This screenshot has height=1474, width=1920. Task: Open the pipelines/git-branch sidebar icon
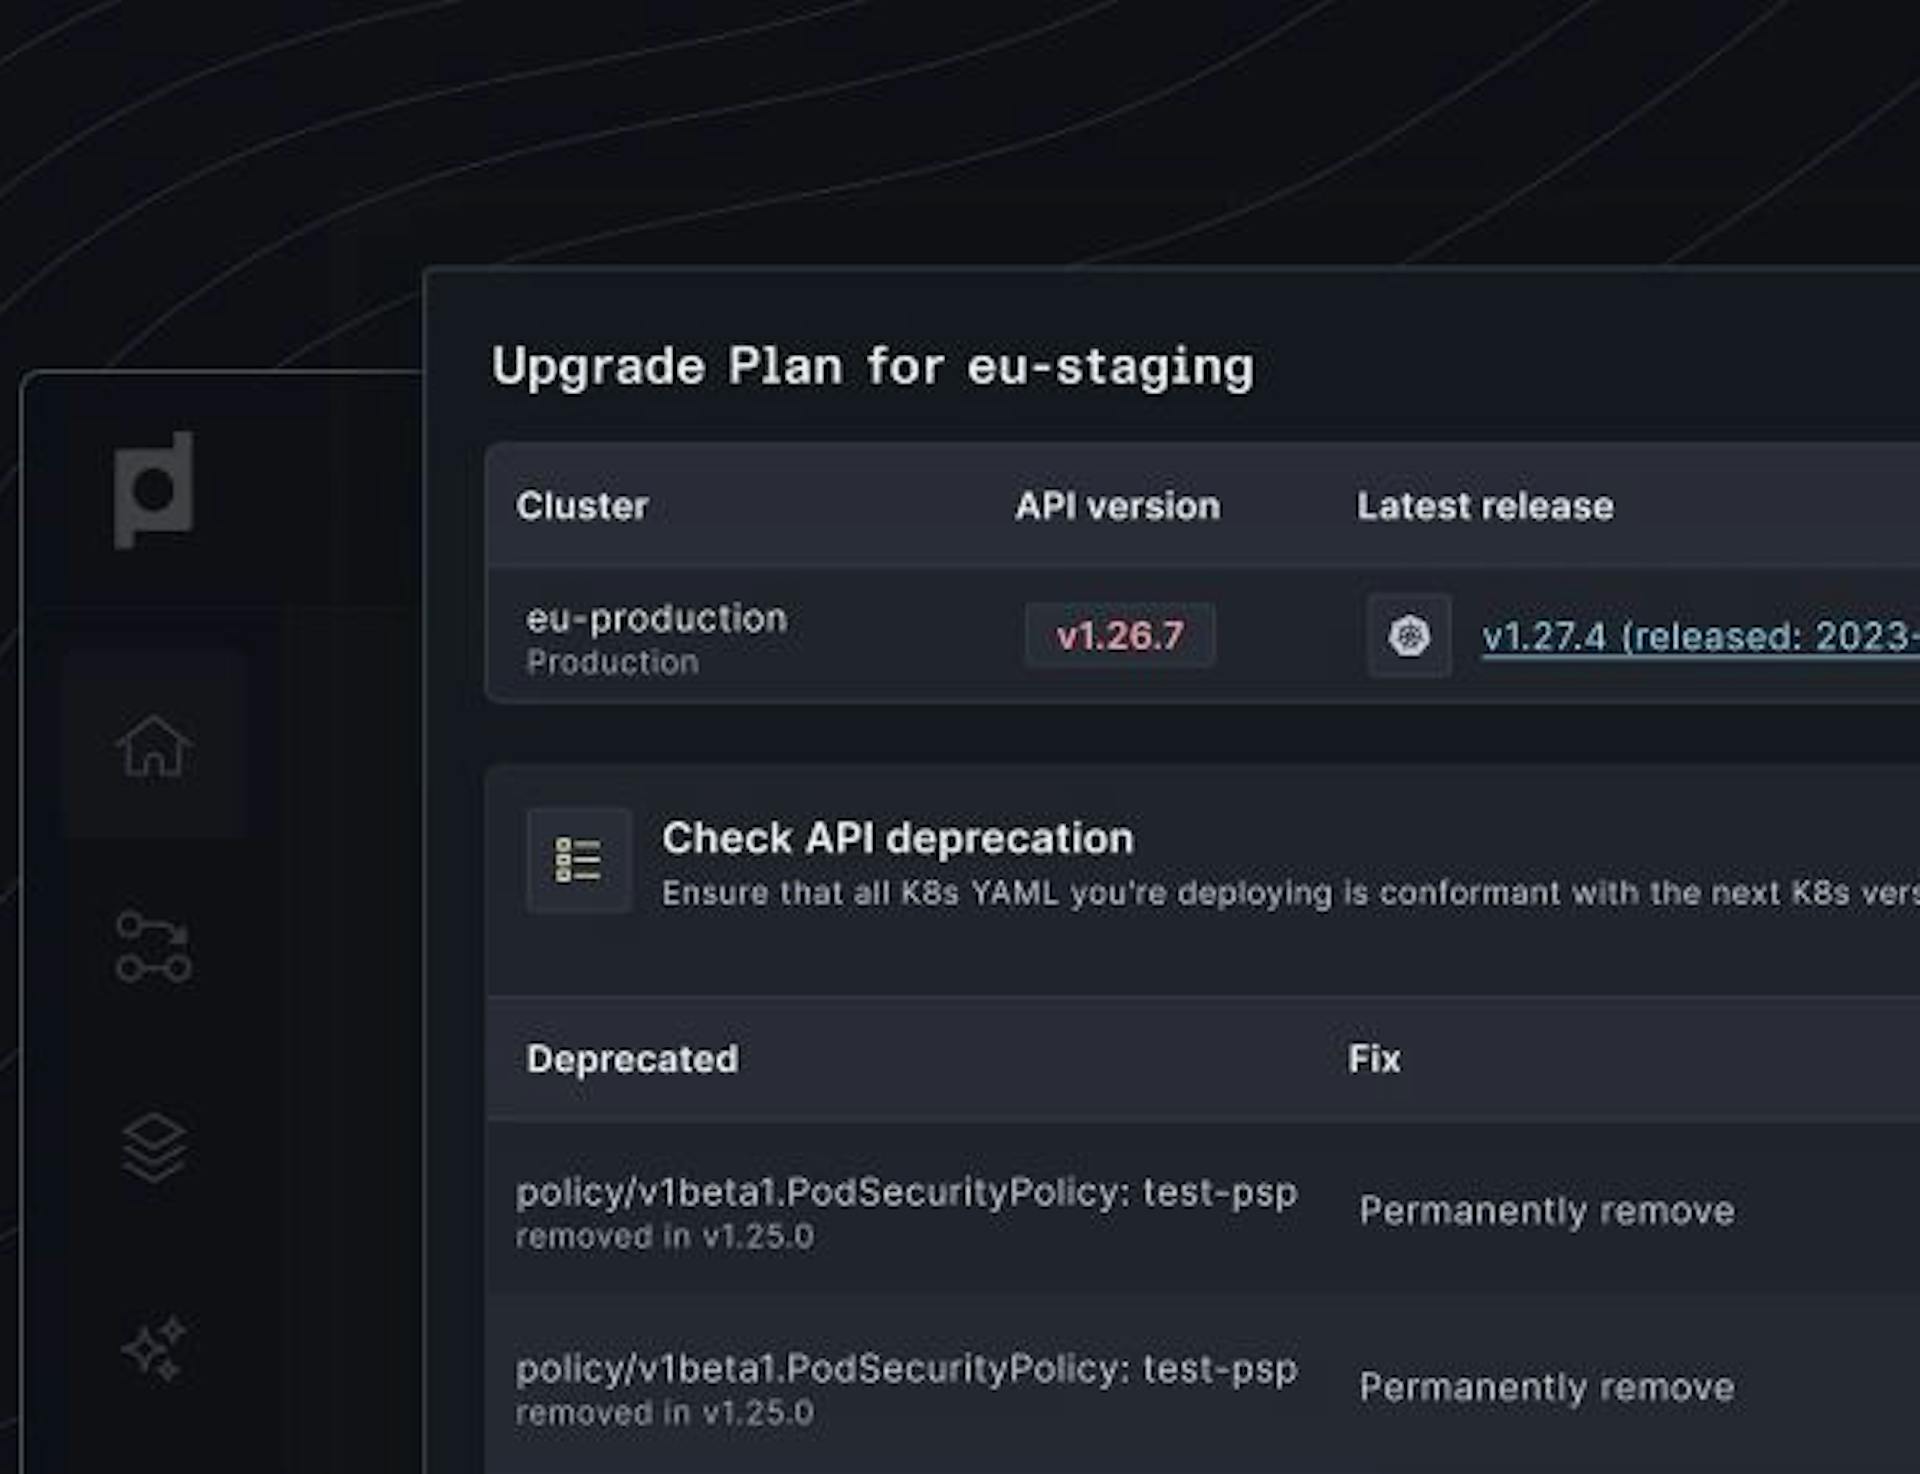153,946
